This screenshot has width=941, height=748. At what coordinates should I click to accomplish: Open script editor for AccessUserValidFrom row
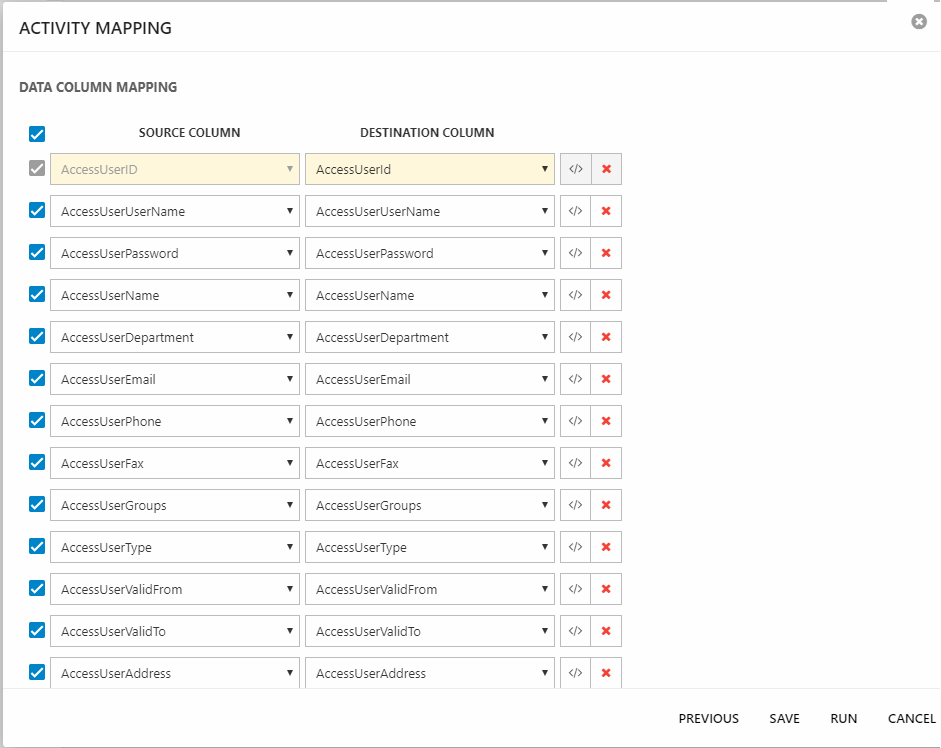[575, 589]
